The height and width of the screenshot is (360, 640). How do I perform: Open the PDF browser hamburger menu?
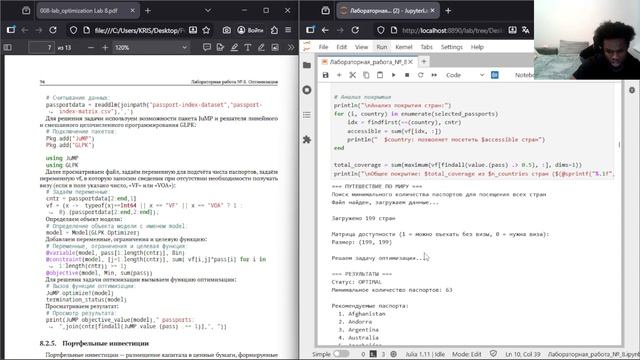tap(288, 30)
